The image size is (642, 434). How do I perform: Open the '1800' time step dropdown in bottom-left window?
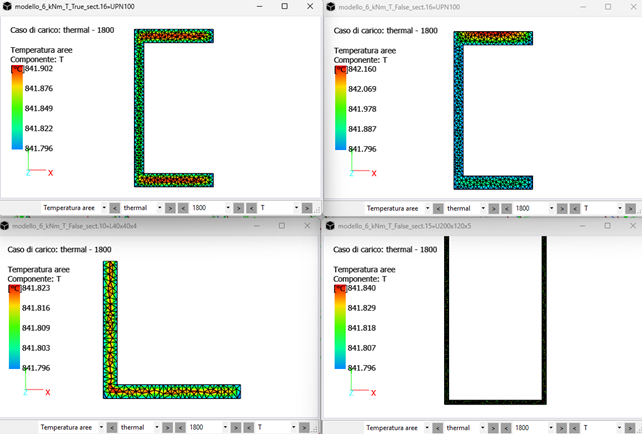[x=211, y=427]
